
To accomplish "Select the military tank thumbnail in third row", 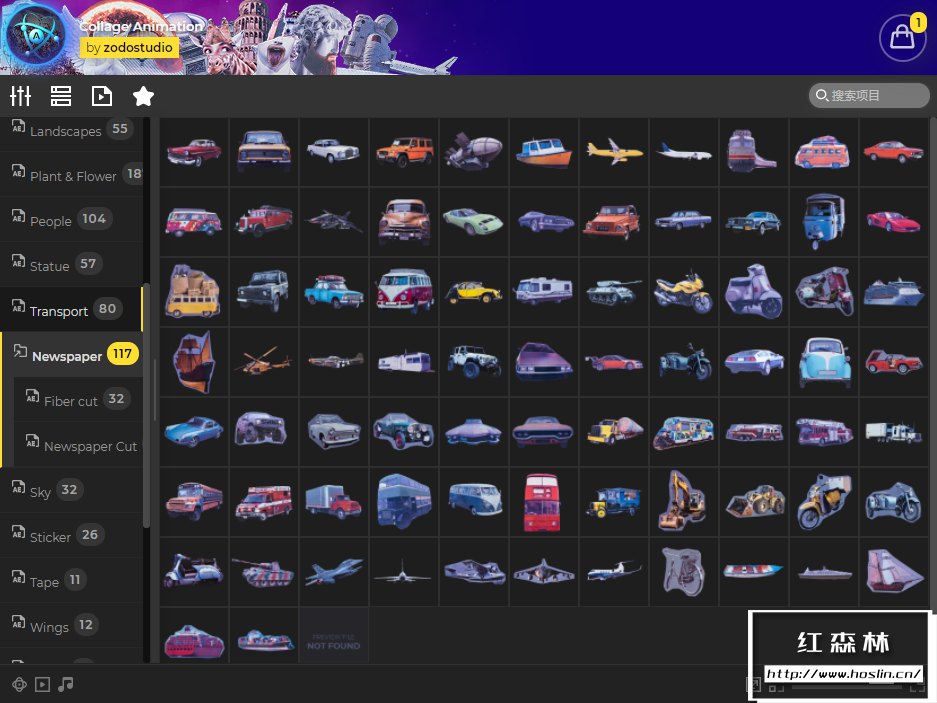I will coord(614,292).
